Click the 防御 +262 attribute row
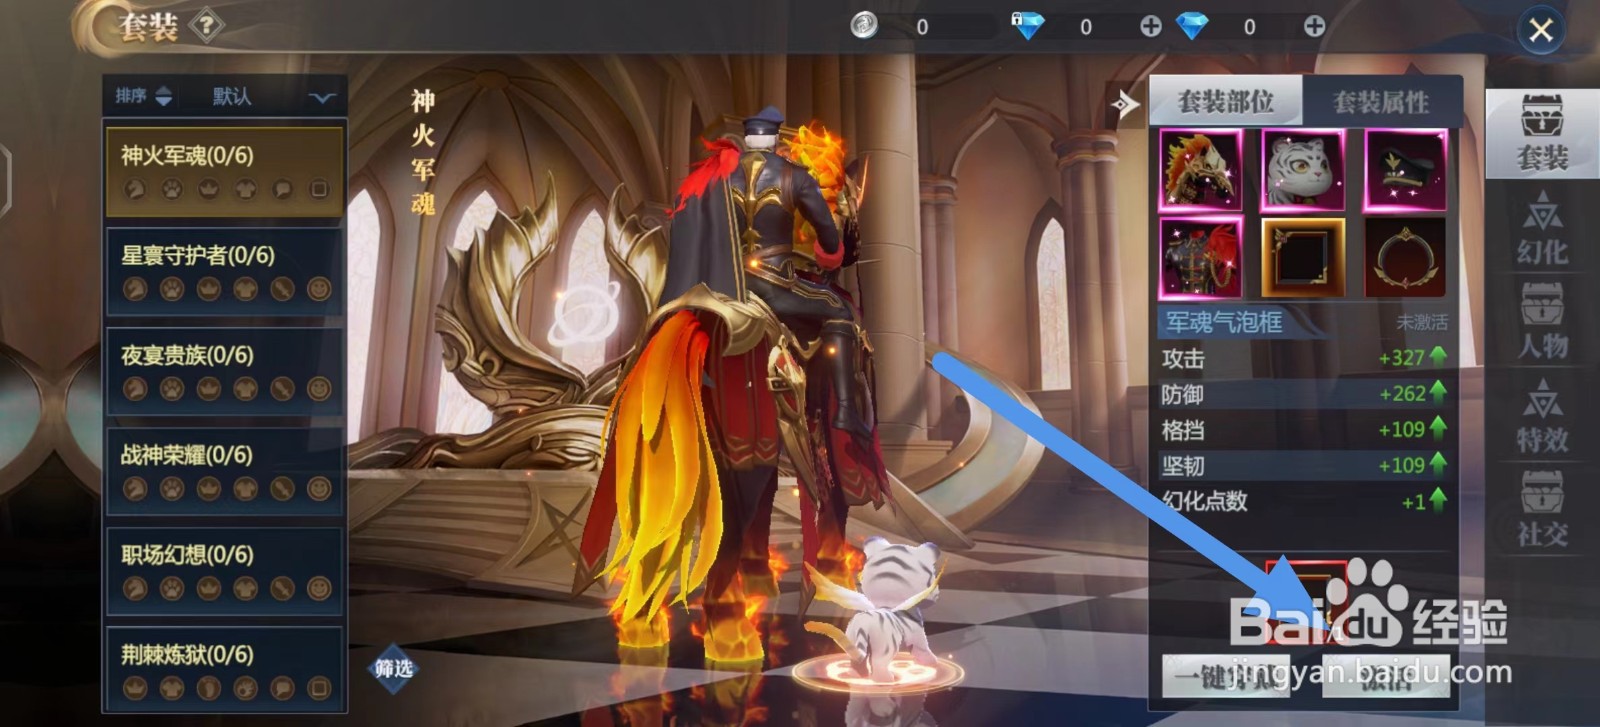Screen dimensions: 1600x727 coord(1304,394)
